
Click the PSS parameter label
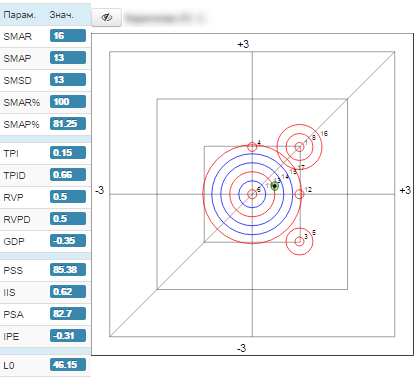13,270
